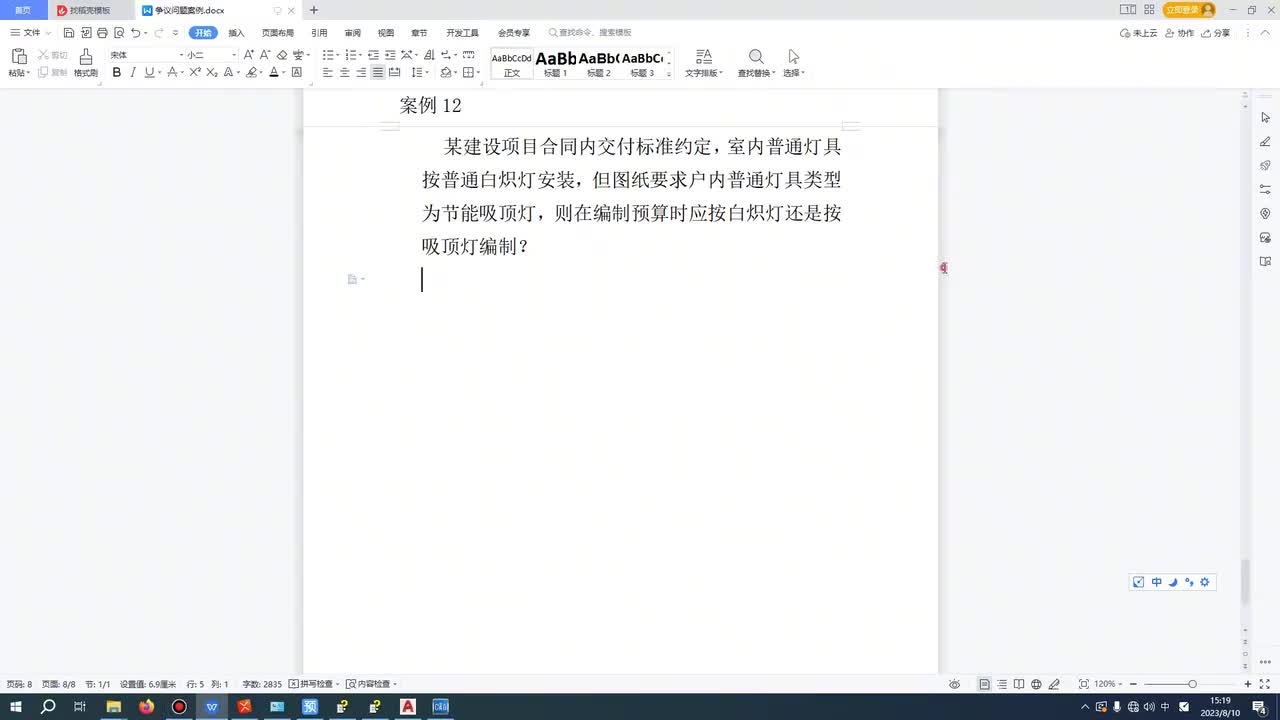Click the Paste clipboard icon
1280x720 pixels.
[x=18, y=57]
